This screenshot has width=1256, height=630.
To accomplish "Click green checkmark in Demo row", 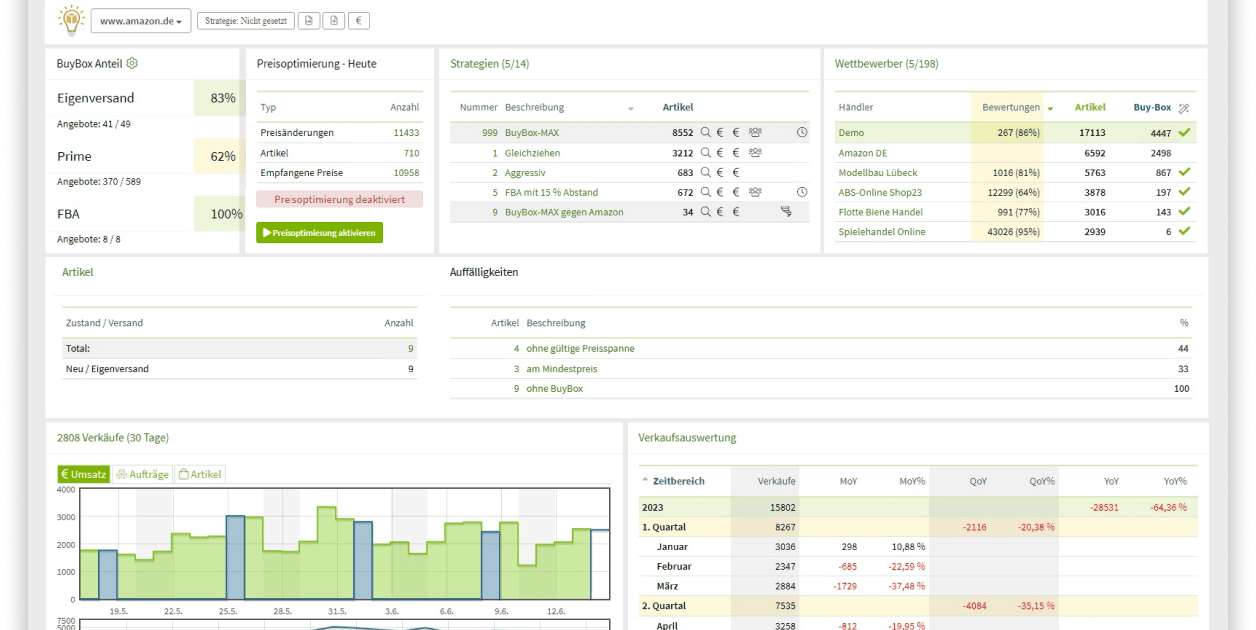I will [1184, 132].
